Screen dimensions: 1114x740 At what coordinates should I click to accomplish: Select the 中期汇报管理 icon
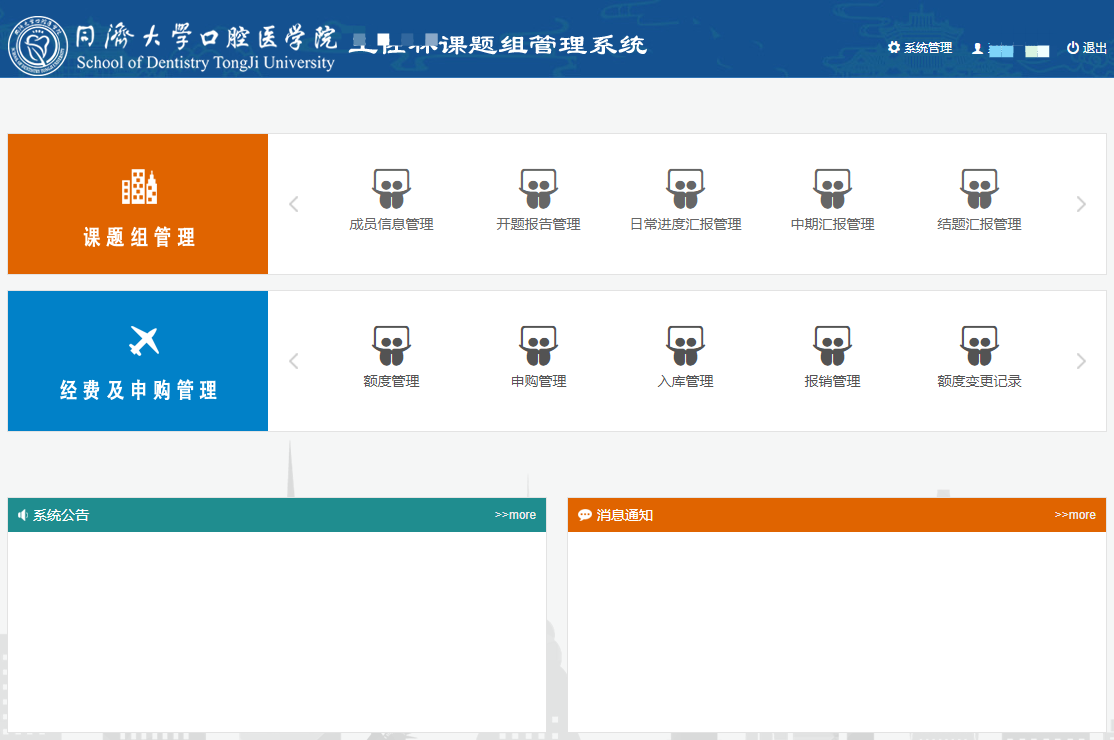tap(832, 190)
